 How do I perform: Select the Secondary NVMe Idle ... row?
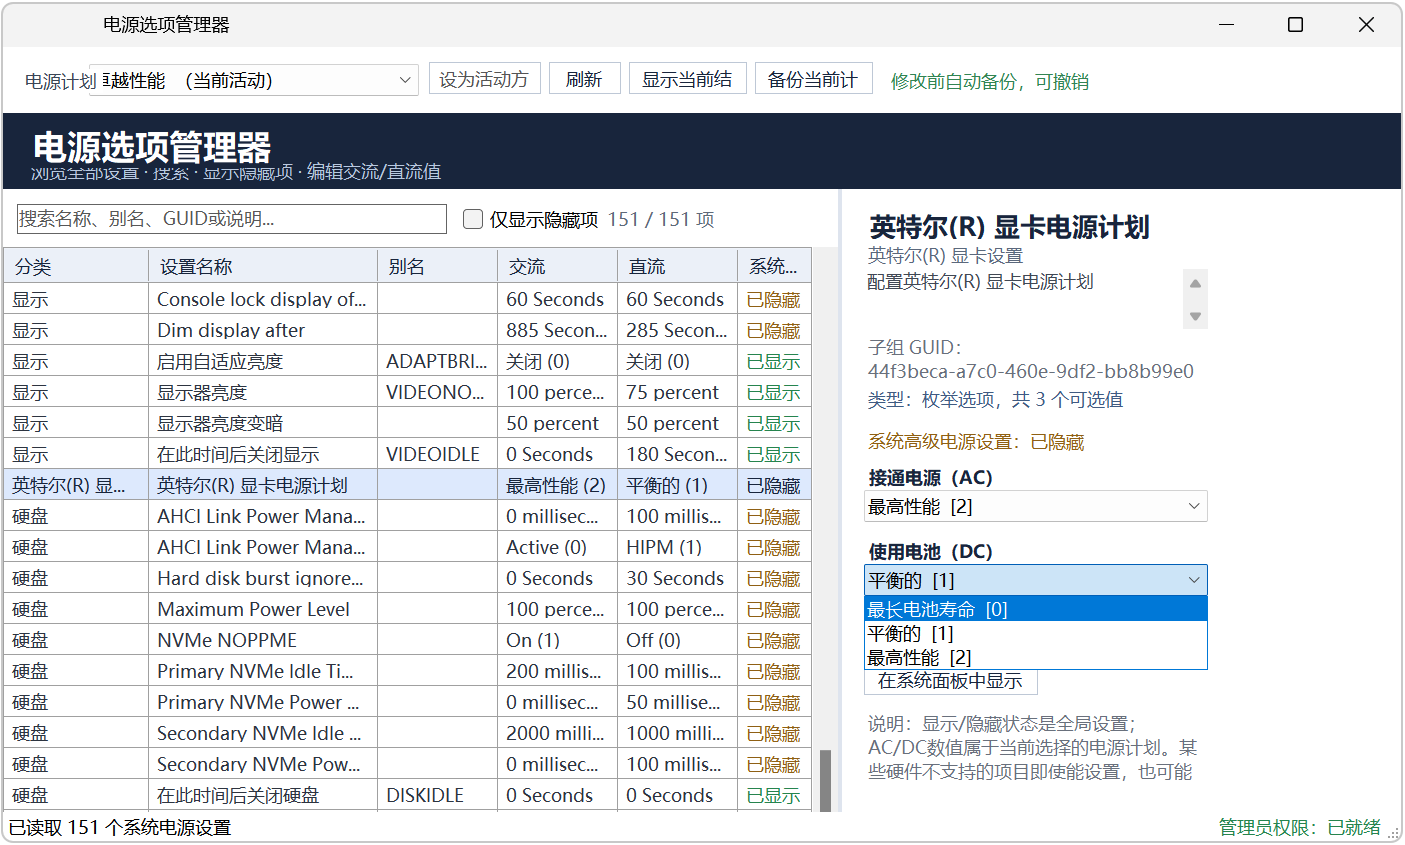407,733
